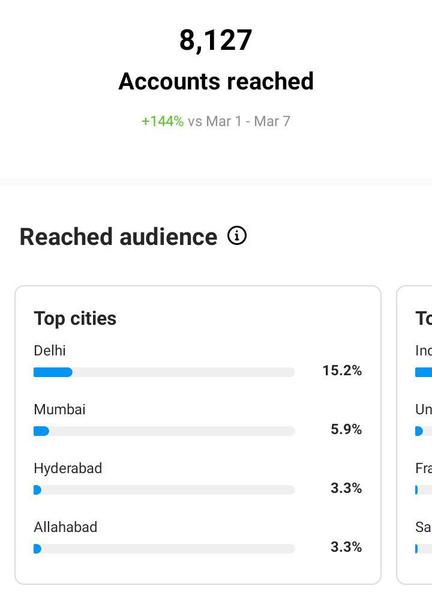Select the Hyderabad city label
The width and height of the screenshot is (432, 598).
(x=68, y=468)
